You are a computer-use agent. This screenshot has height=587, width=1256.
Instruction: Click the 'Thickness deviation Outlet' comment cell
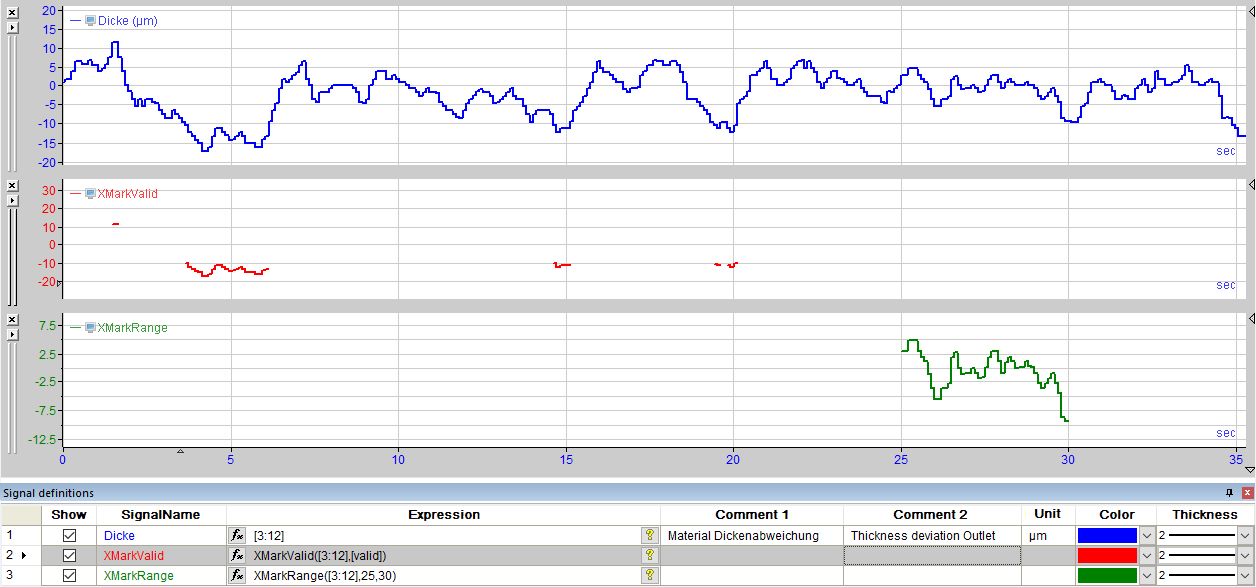[x=932, y=536]
